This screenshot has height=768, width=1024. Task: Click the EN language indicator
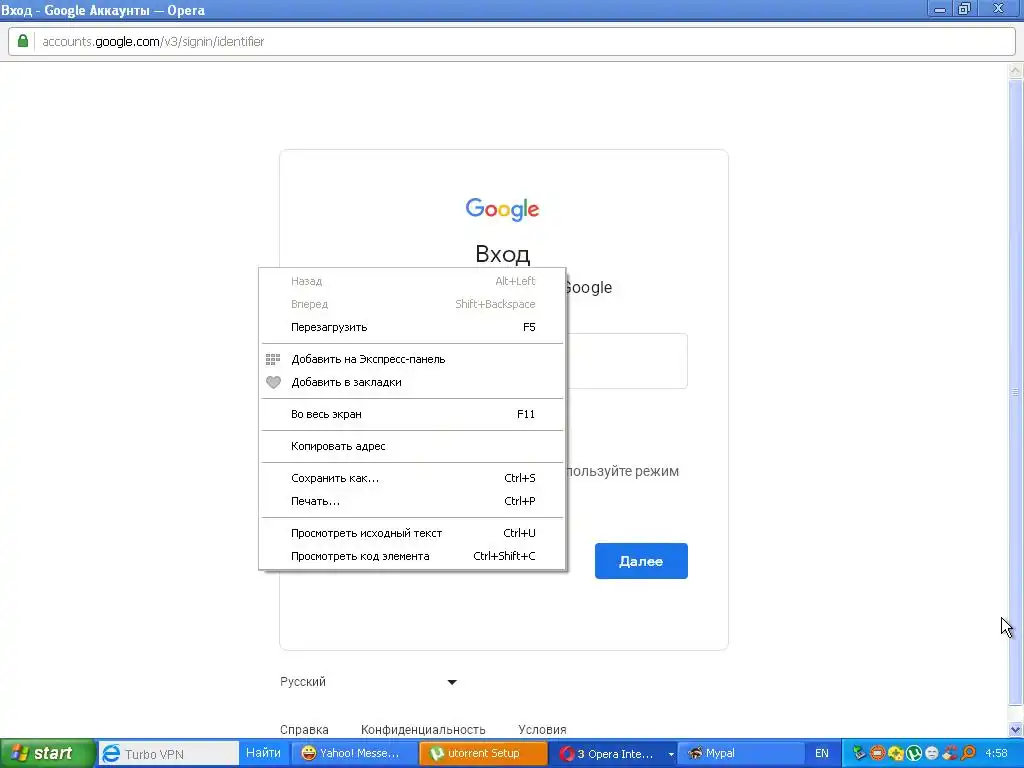coord(822,754)
